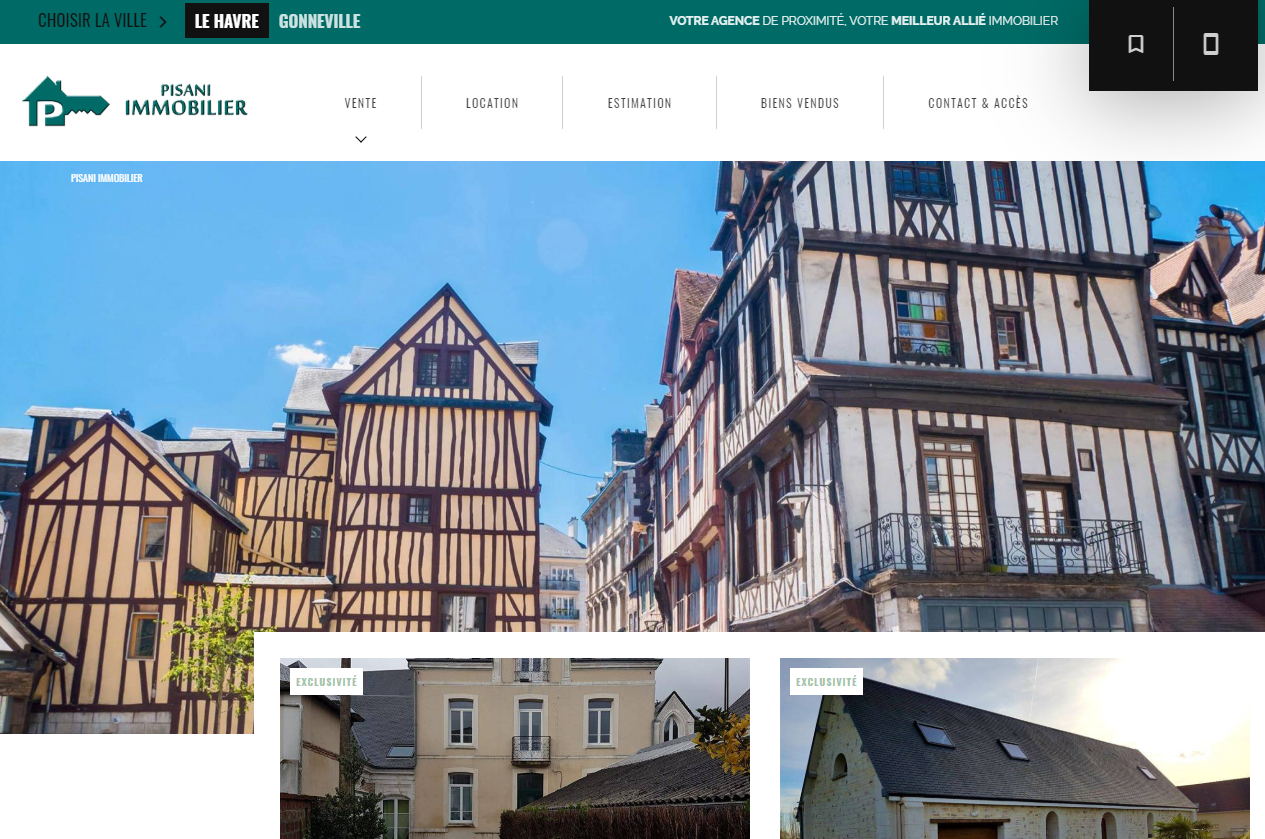Open the Location menu
Viewport: 1265px width, 839px height.
[x=492, y=103]
